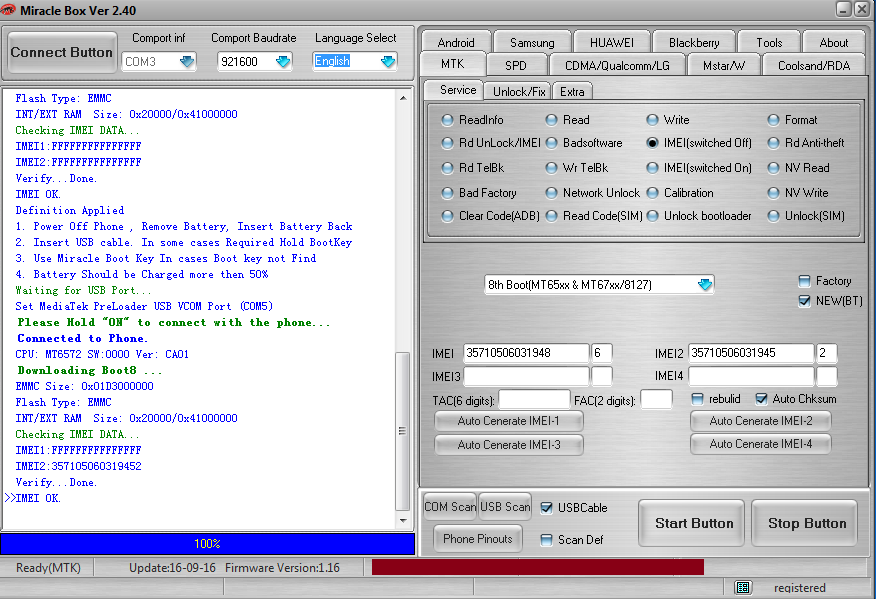Select Rd Anti-theft radio option
876x599 pixels.
pos(773,143)
